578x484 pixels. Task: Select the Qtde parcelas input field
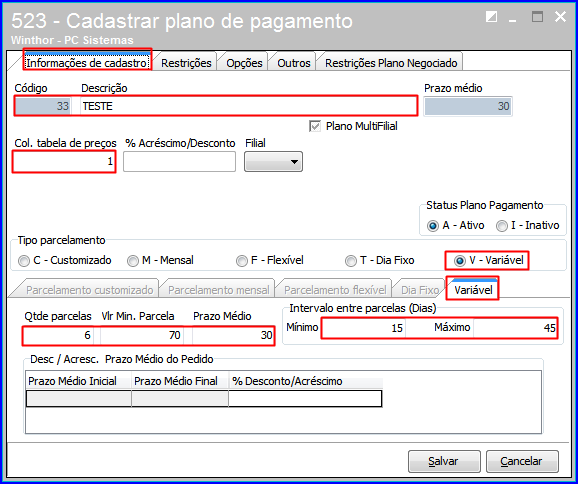[x=58, y=335]
